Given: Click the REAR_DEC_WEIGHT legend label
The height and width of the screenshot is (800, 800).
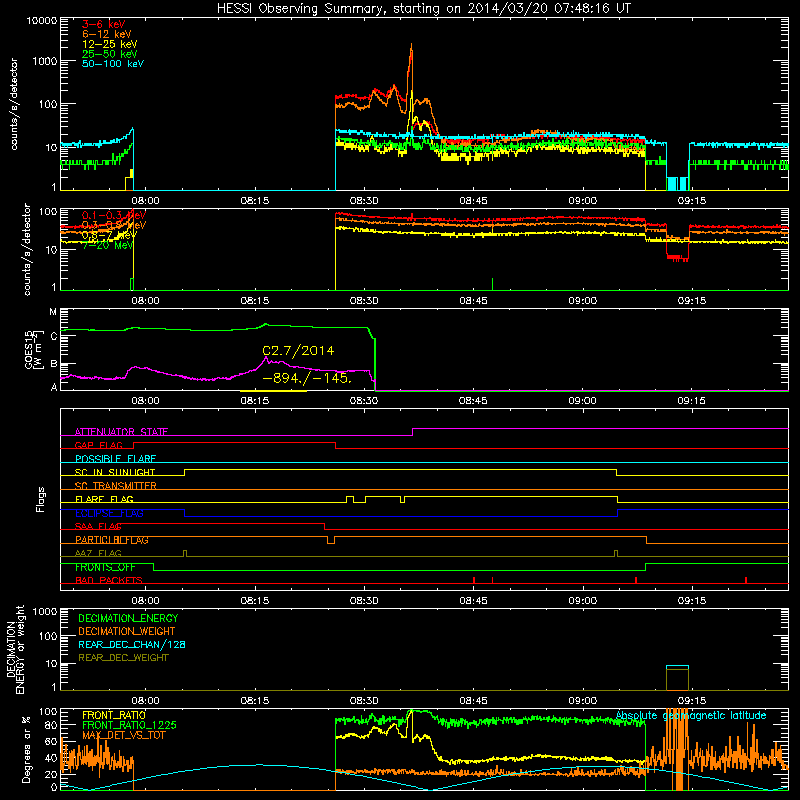Looking at the screenshot, I should tap(123, 658).
